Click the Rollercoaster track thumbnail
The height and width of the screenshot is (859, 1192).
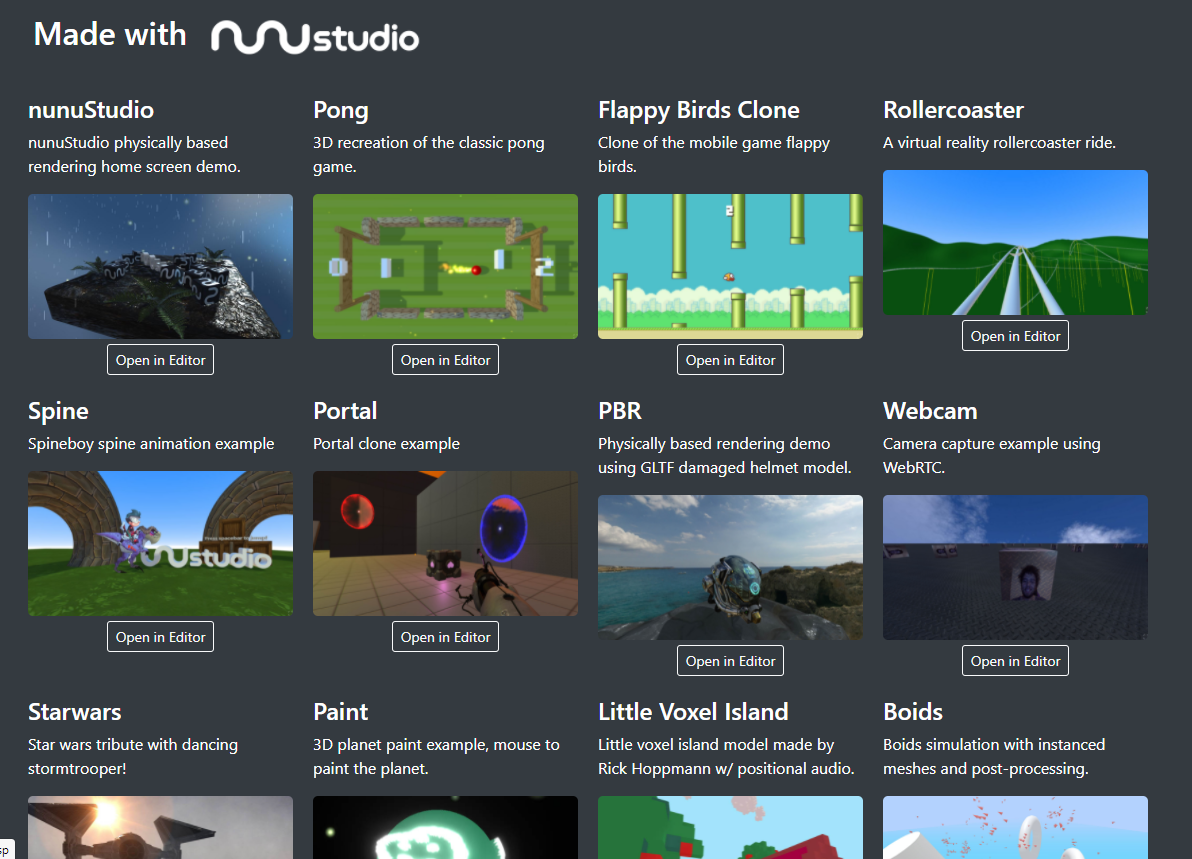point(1016,242)
